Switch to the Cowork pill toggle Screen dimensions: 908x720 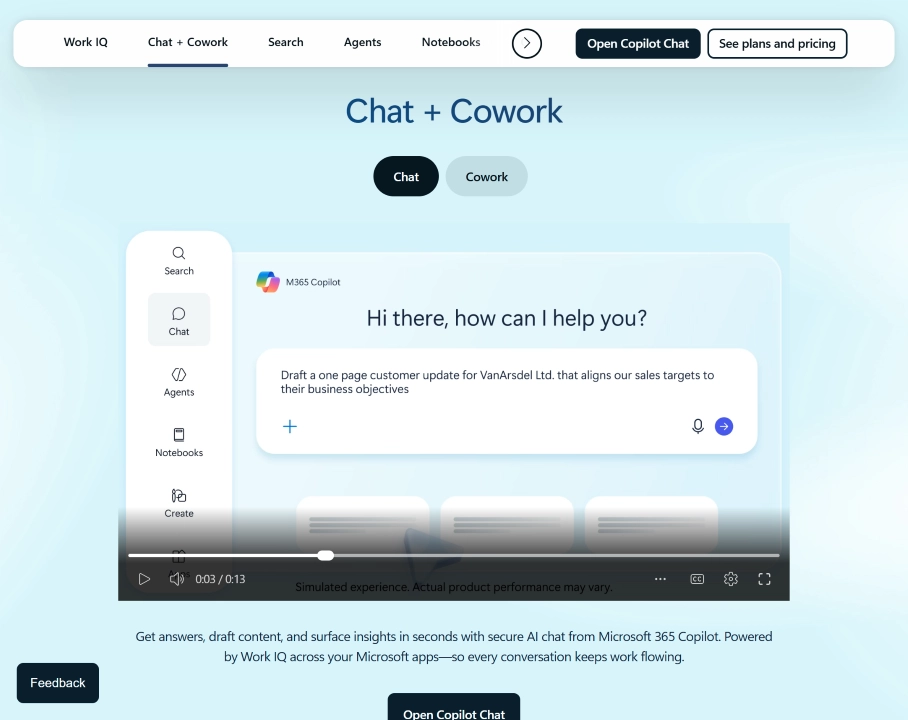click(486, 176)
